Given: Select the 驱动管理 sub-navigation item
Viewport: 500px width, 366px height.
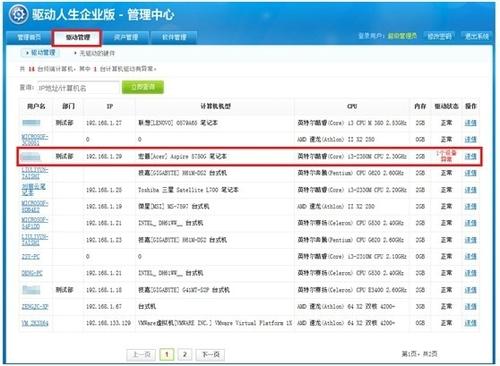Looking at the screenshot, I should coord(40,53).
